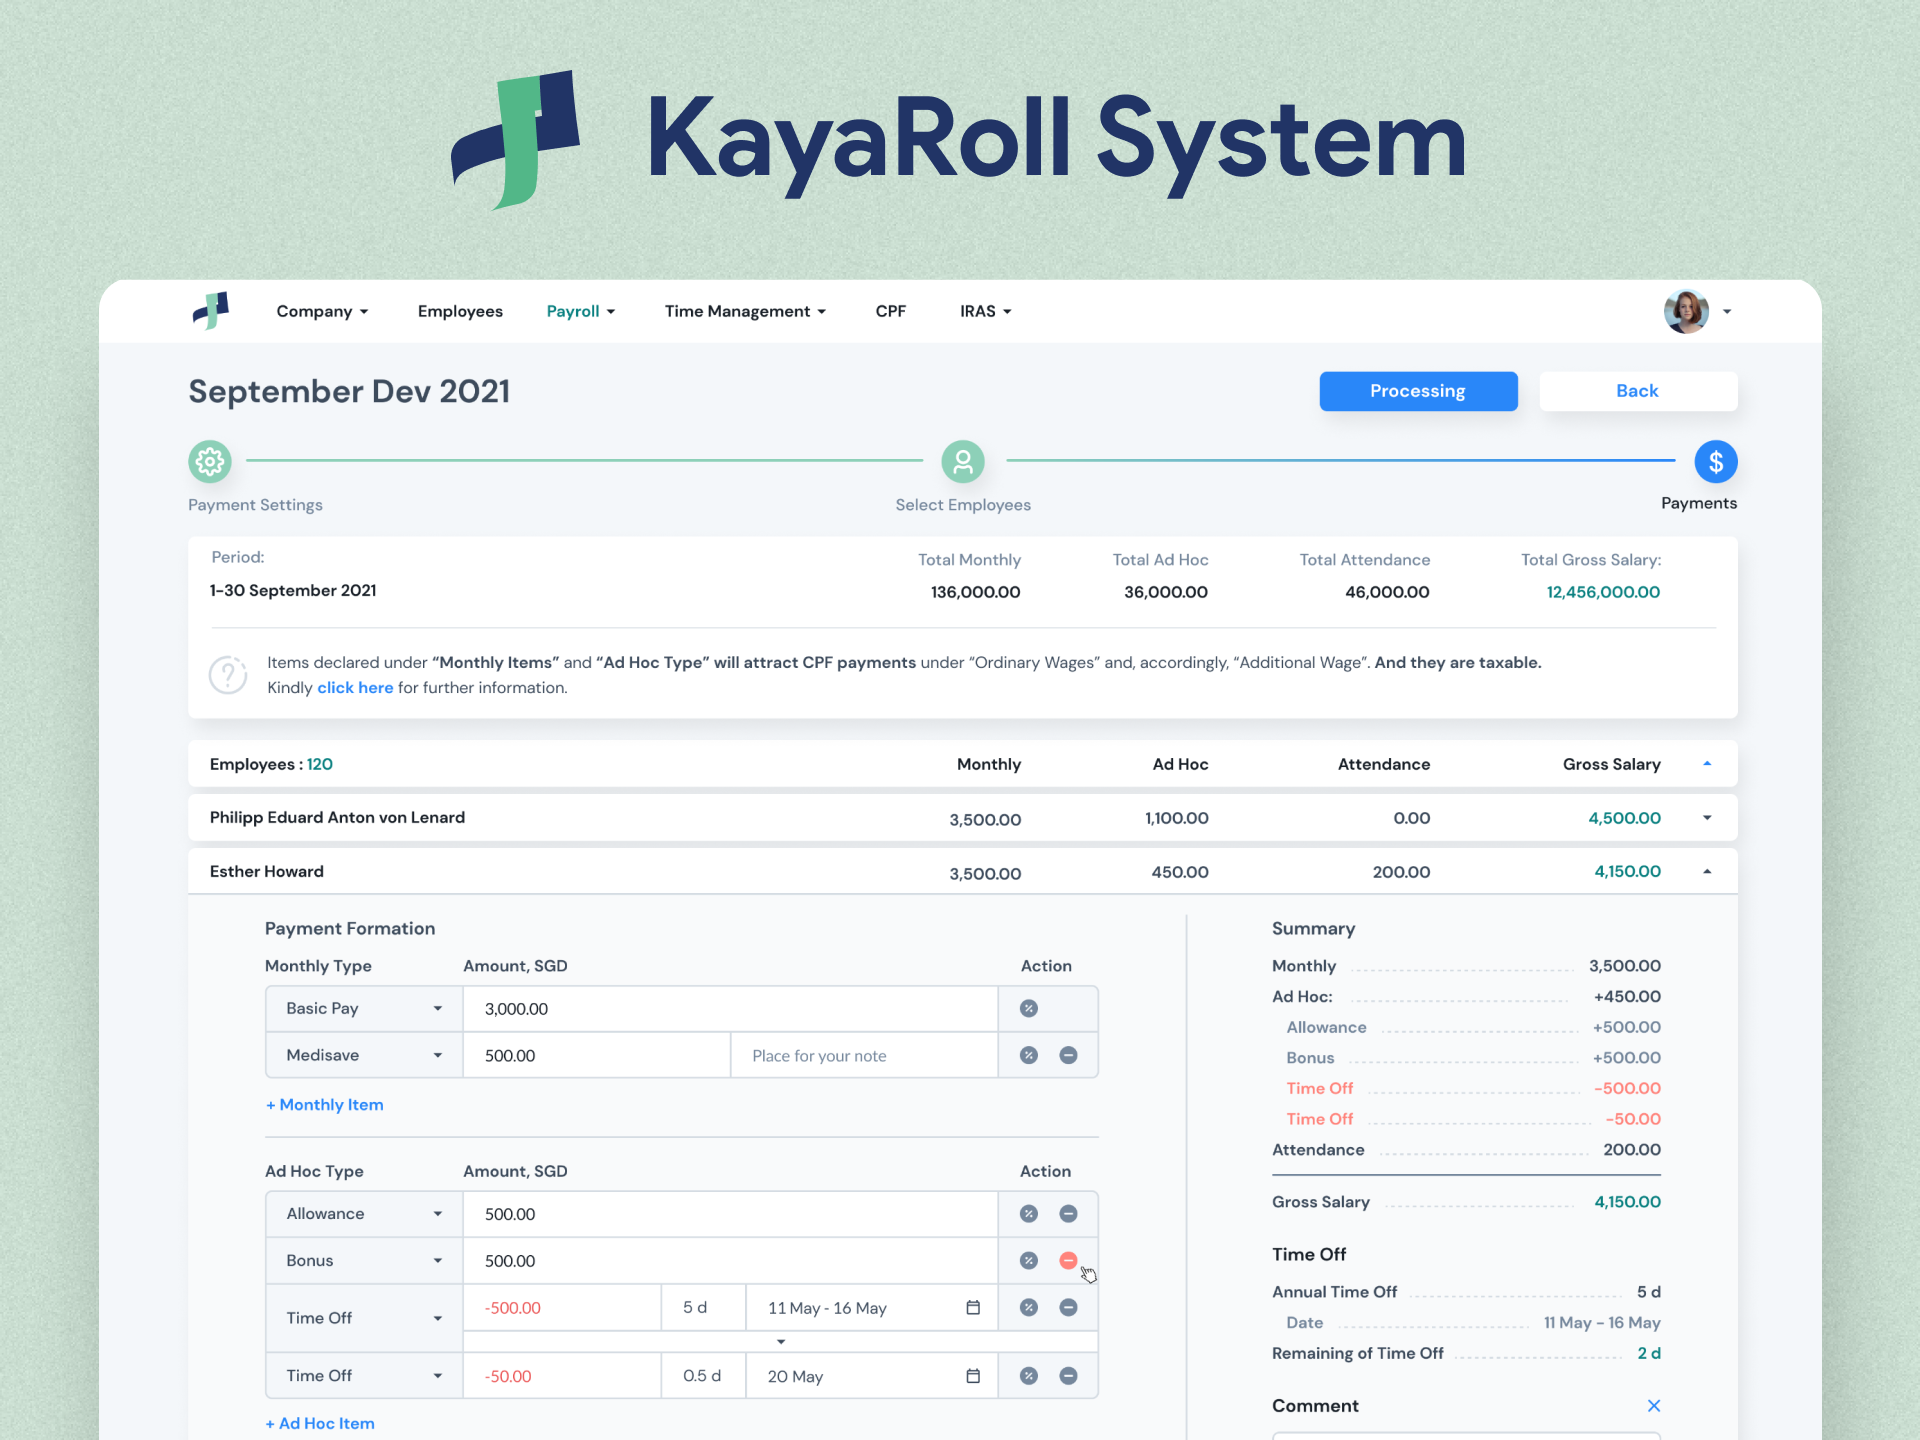
Task: Open calendar icon for 20 May date
Action: click(x=973, y=1376)
